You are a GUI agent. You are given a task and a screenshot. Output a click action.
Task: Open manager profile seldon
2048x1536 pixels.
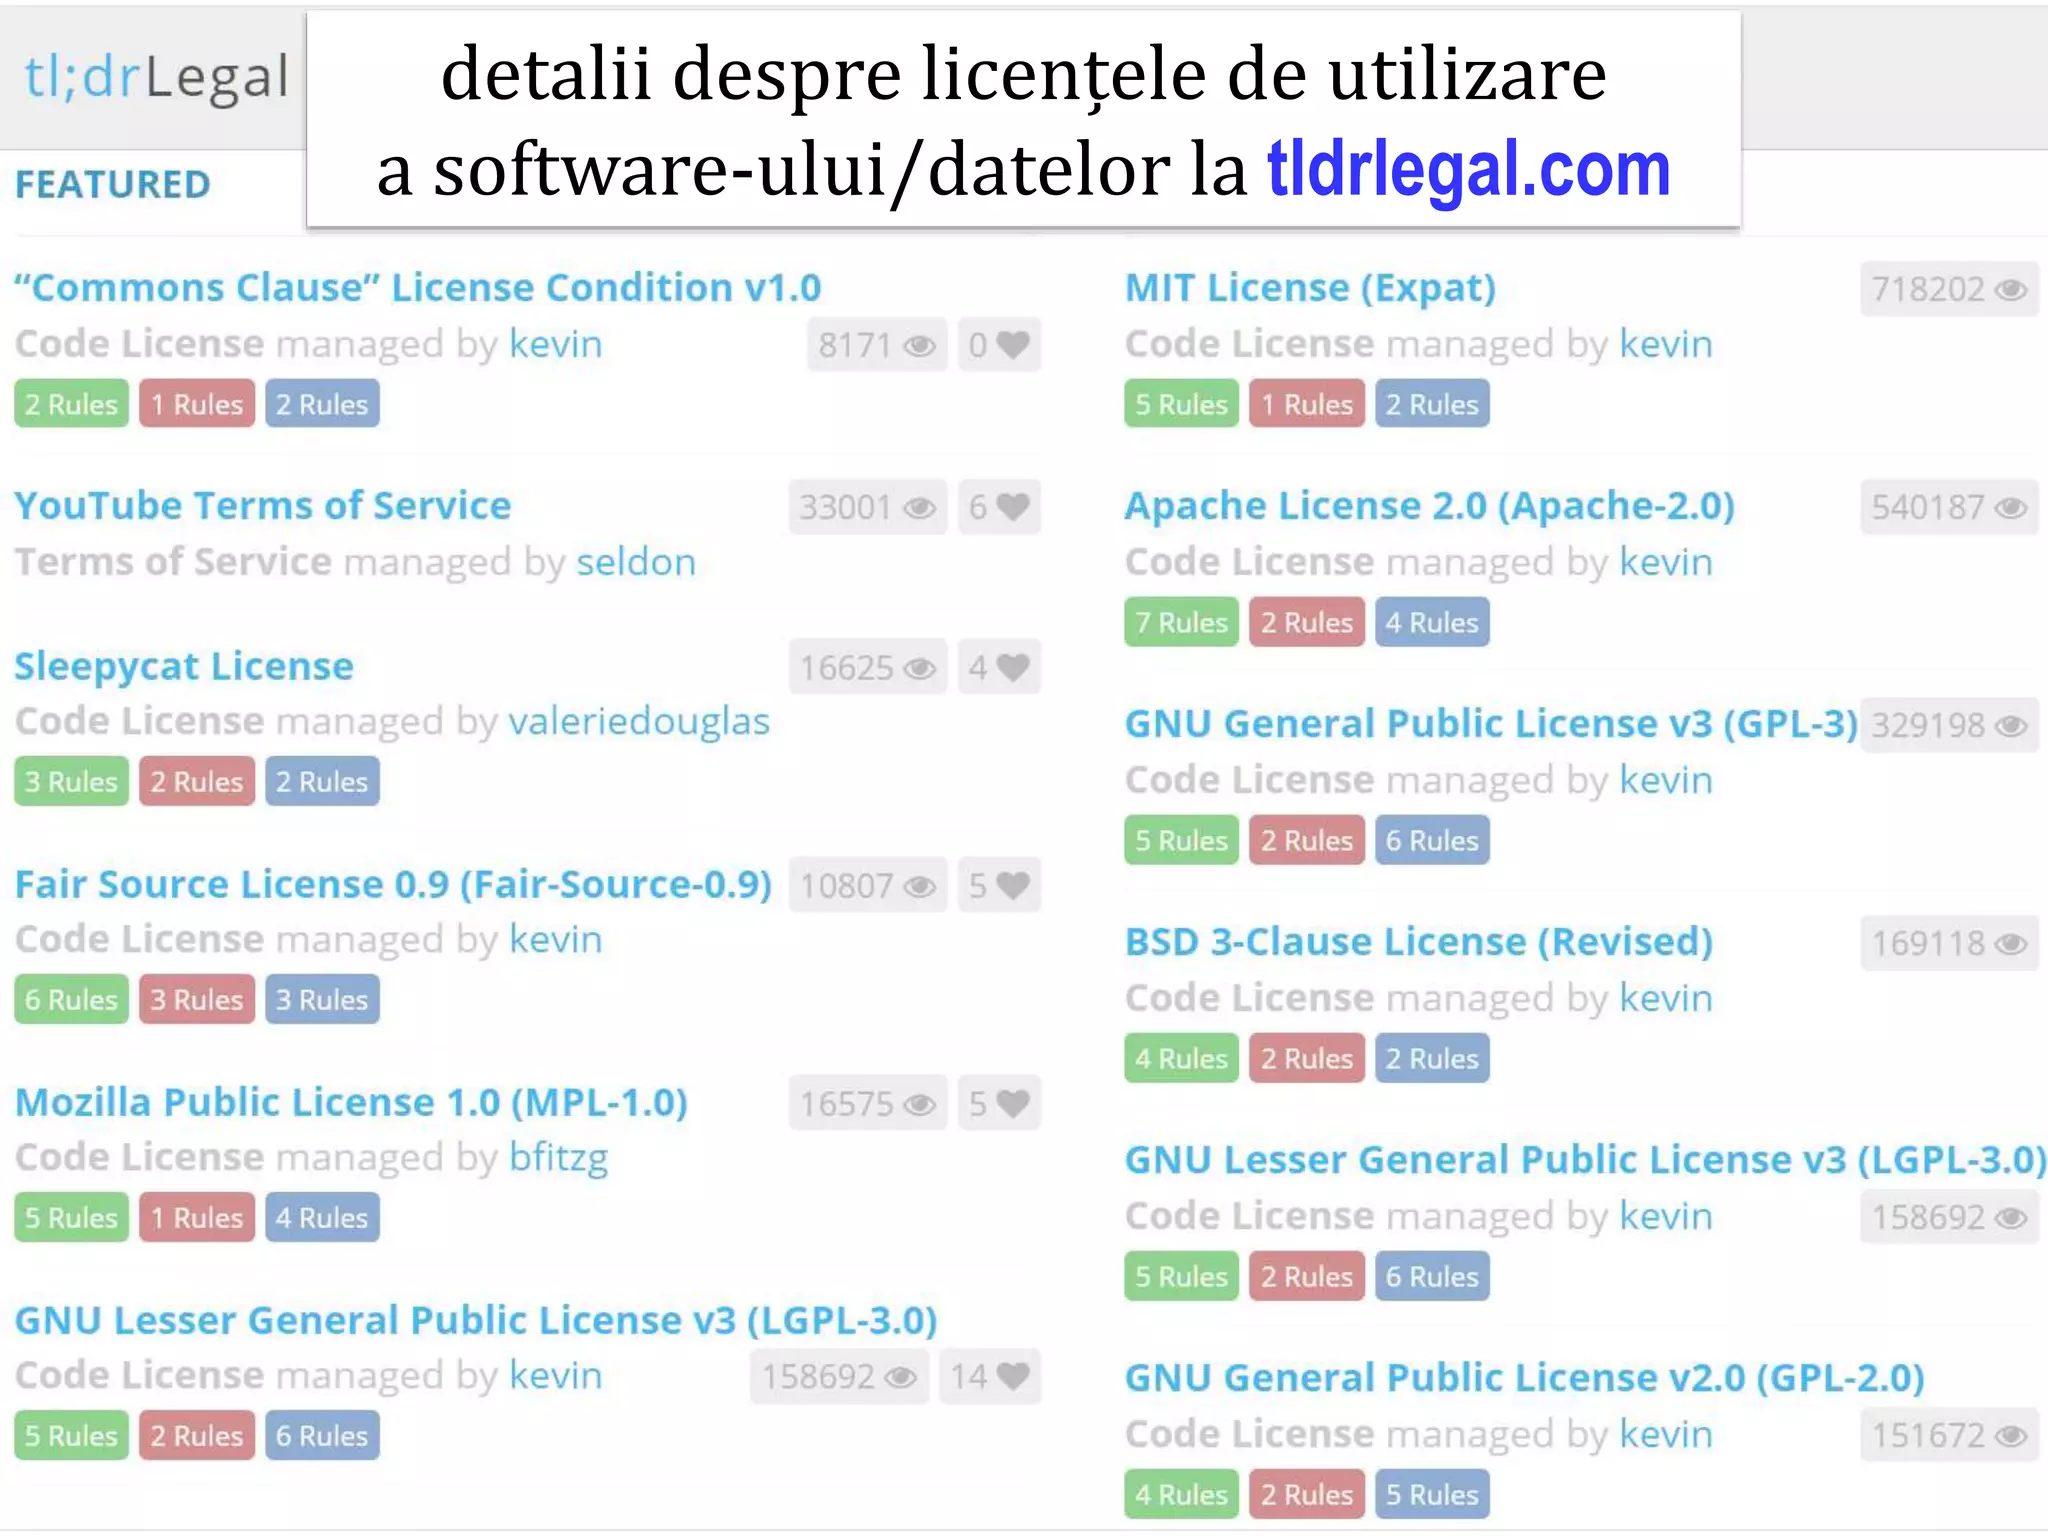(636, 562)
